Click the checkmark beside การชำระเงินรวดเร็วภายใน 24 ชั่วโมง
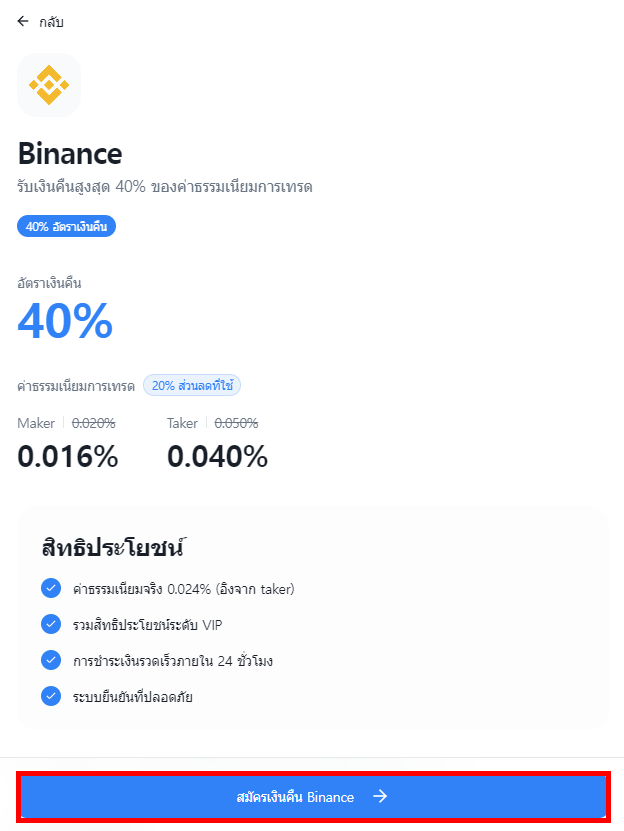Viewport: 624px width, 831px height. pos(51,660)
